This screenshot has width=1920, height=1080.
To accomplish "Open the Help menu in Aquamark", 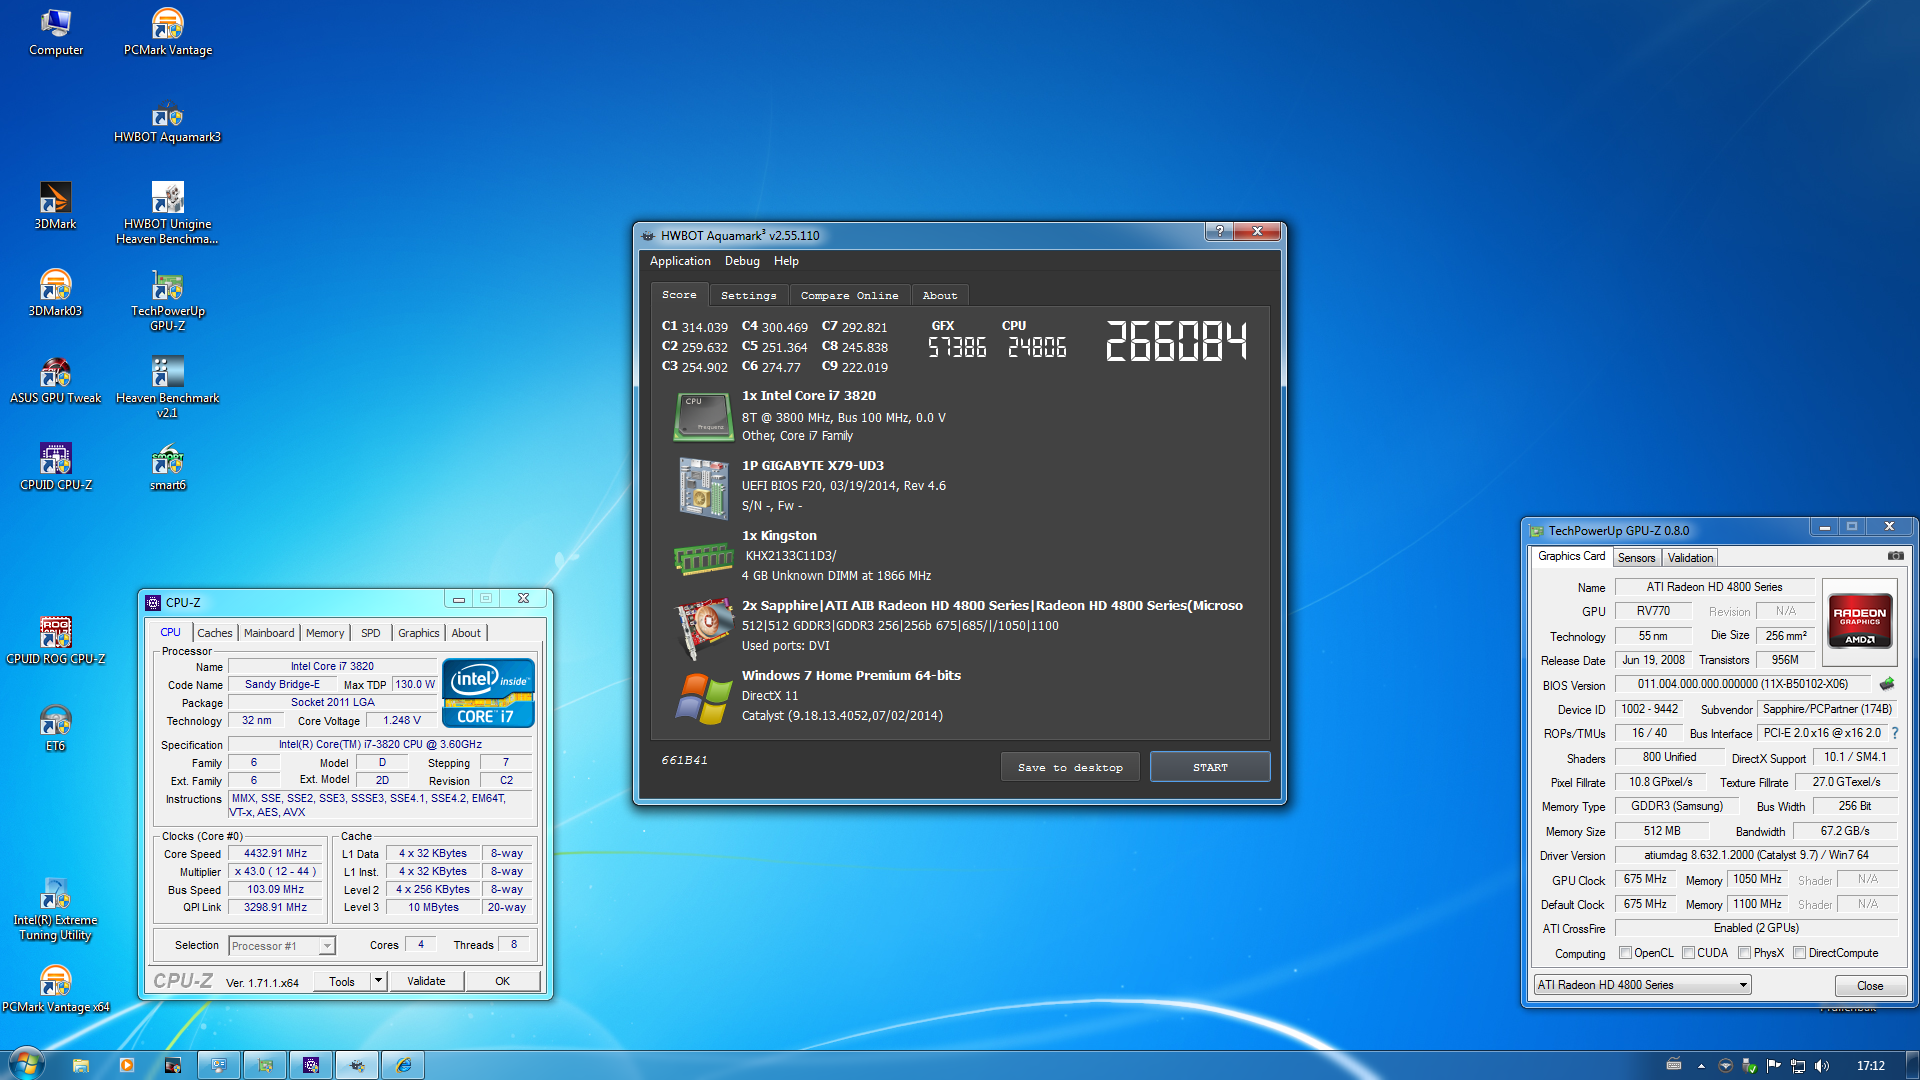I will tap(786, 261).
